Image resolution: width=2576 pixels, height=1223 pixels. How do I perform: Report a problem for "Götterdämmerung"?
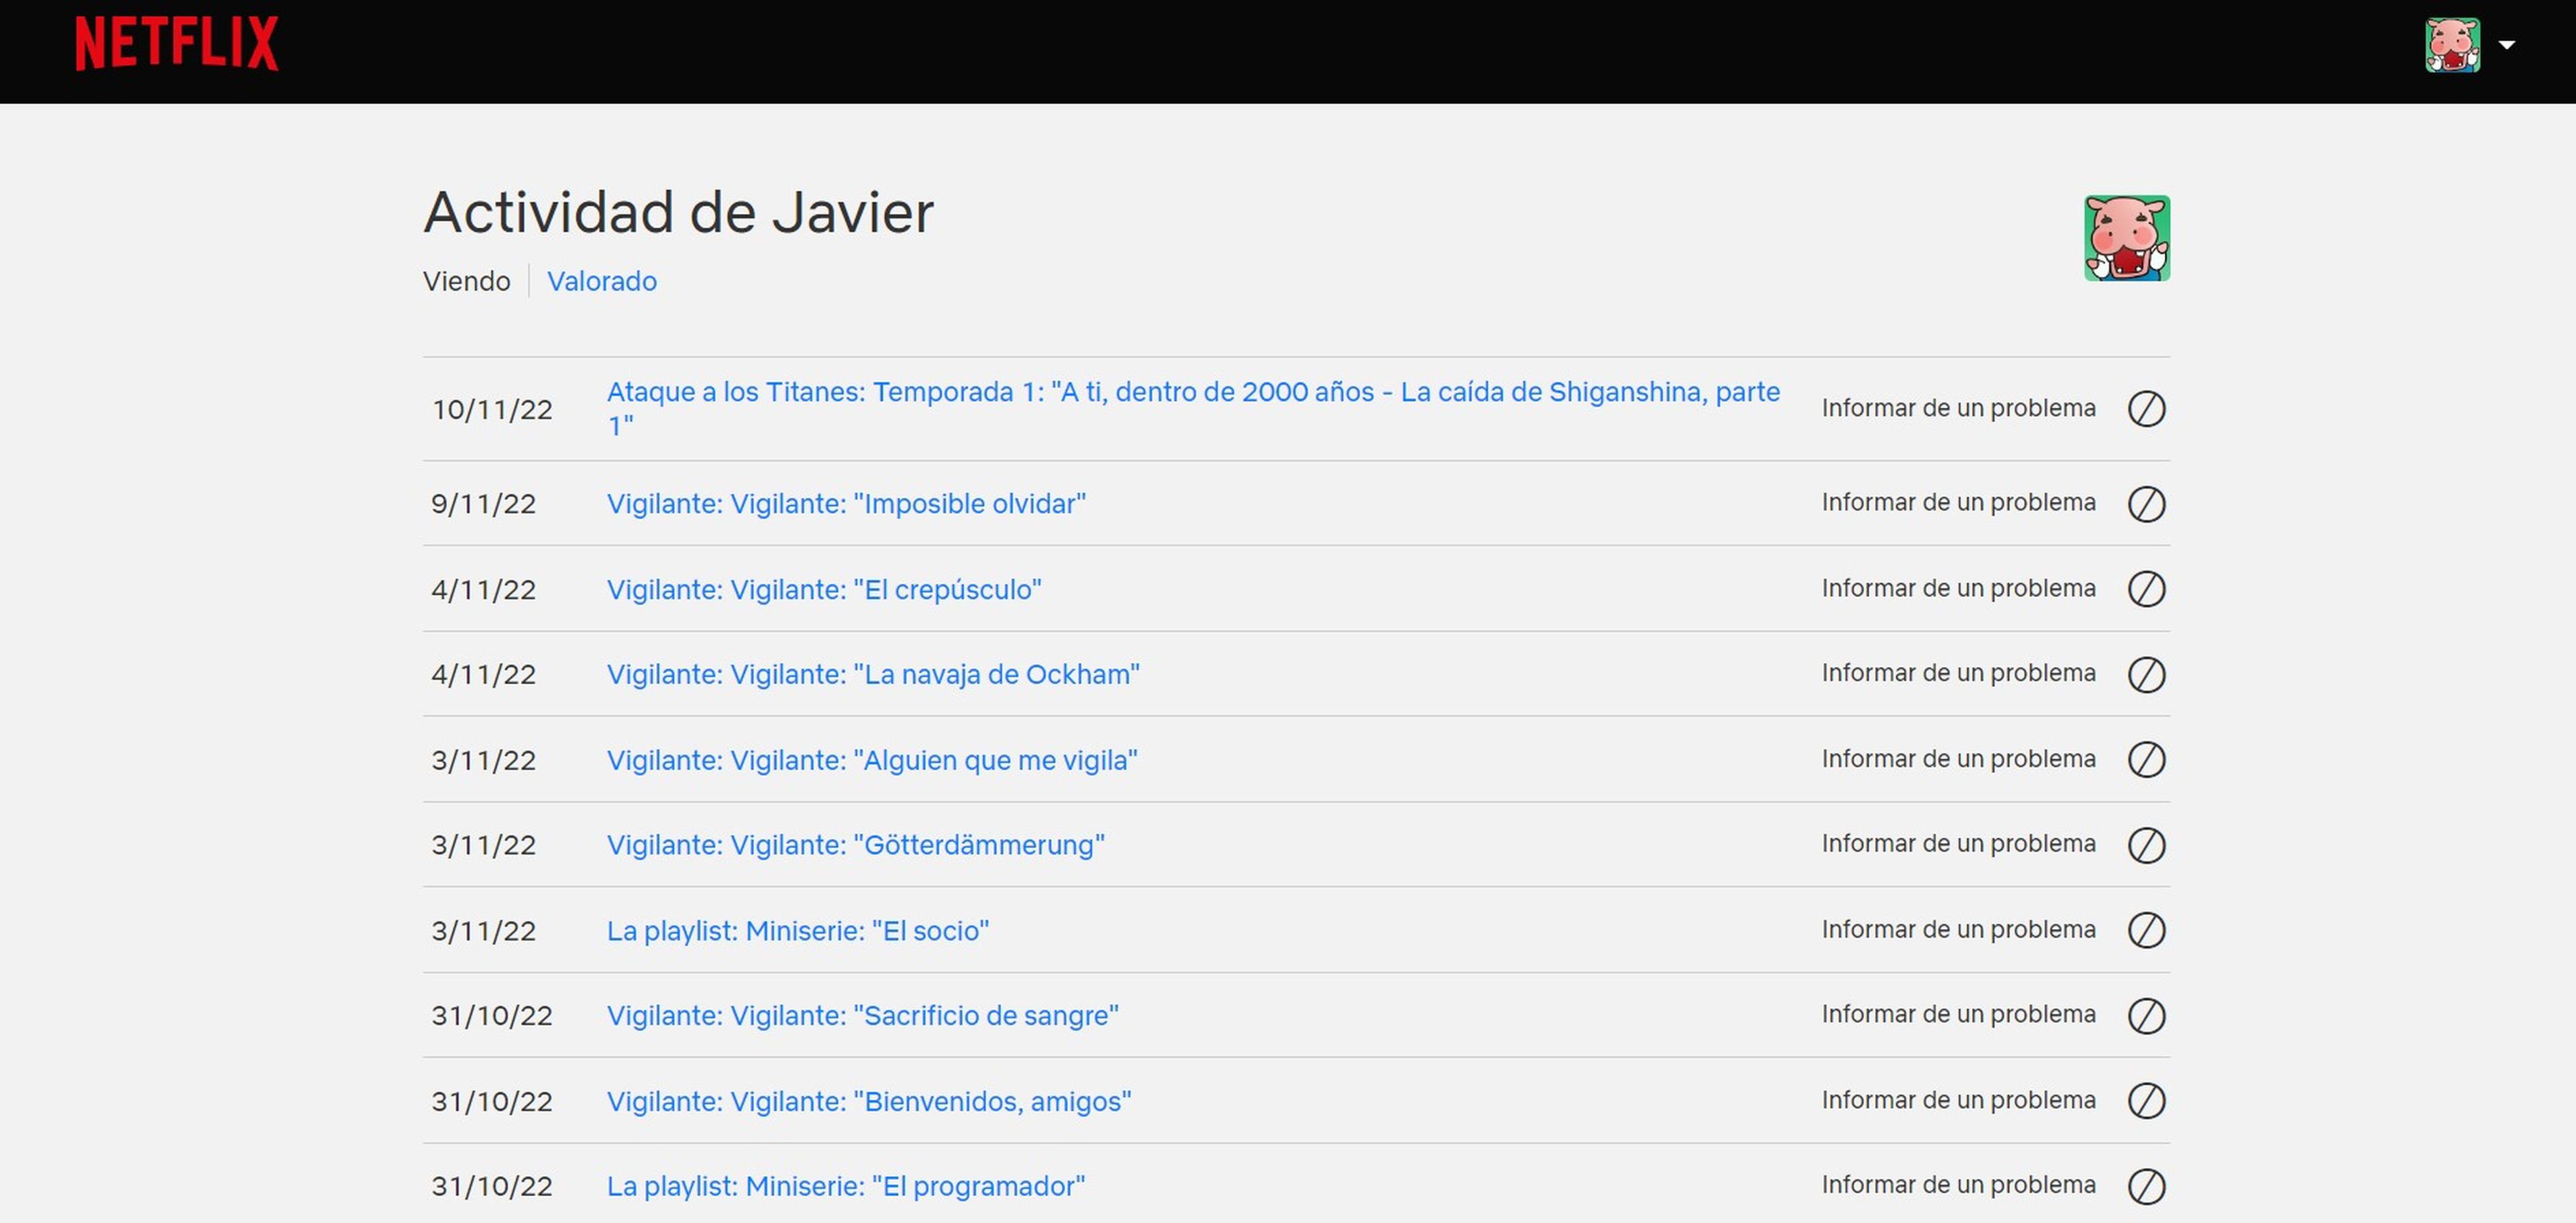pyautogui.click(x=1958, y=844)
